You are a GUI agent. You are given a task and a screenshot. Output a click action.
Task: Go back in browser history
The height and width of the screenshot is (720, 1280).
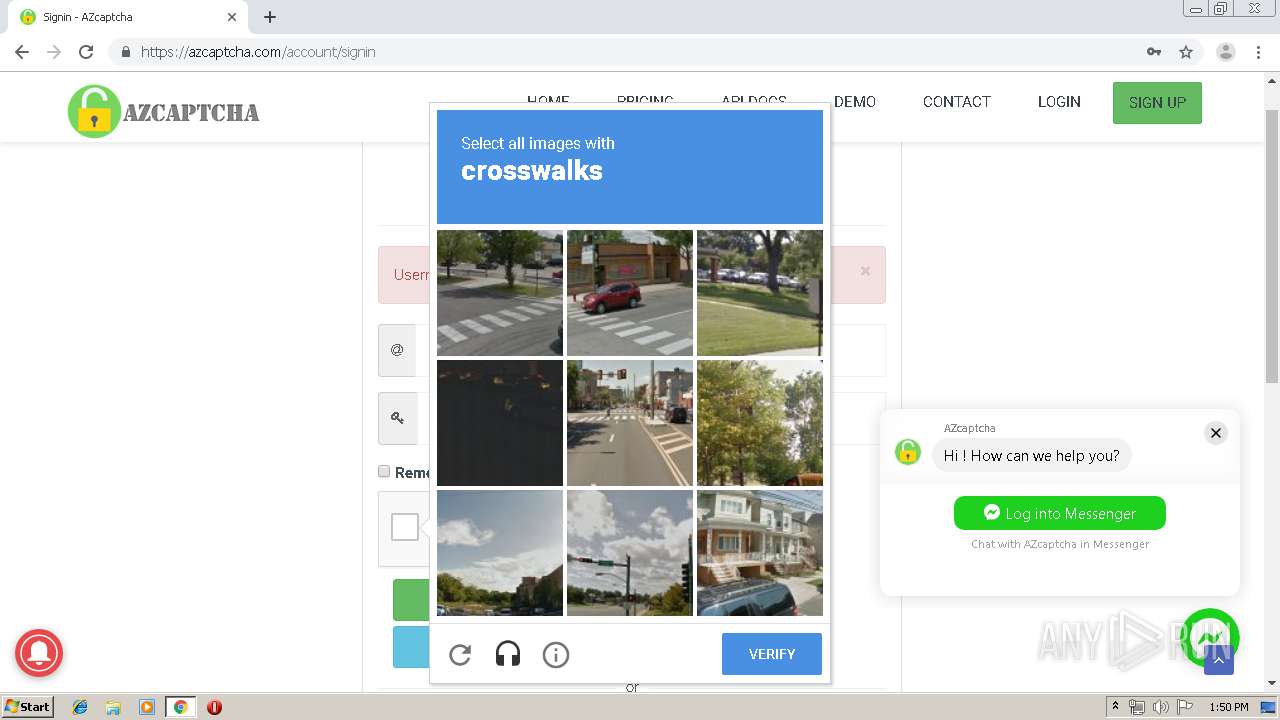click(x=22, y=52)
